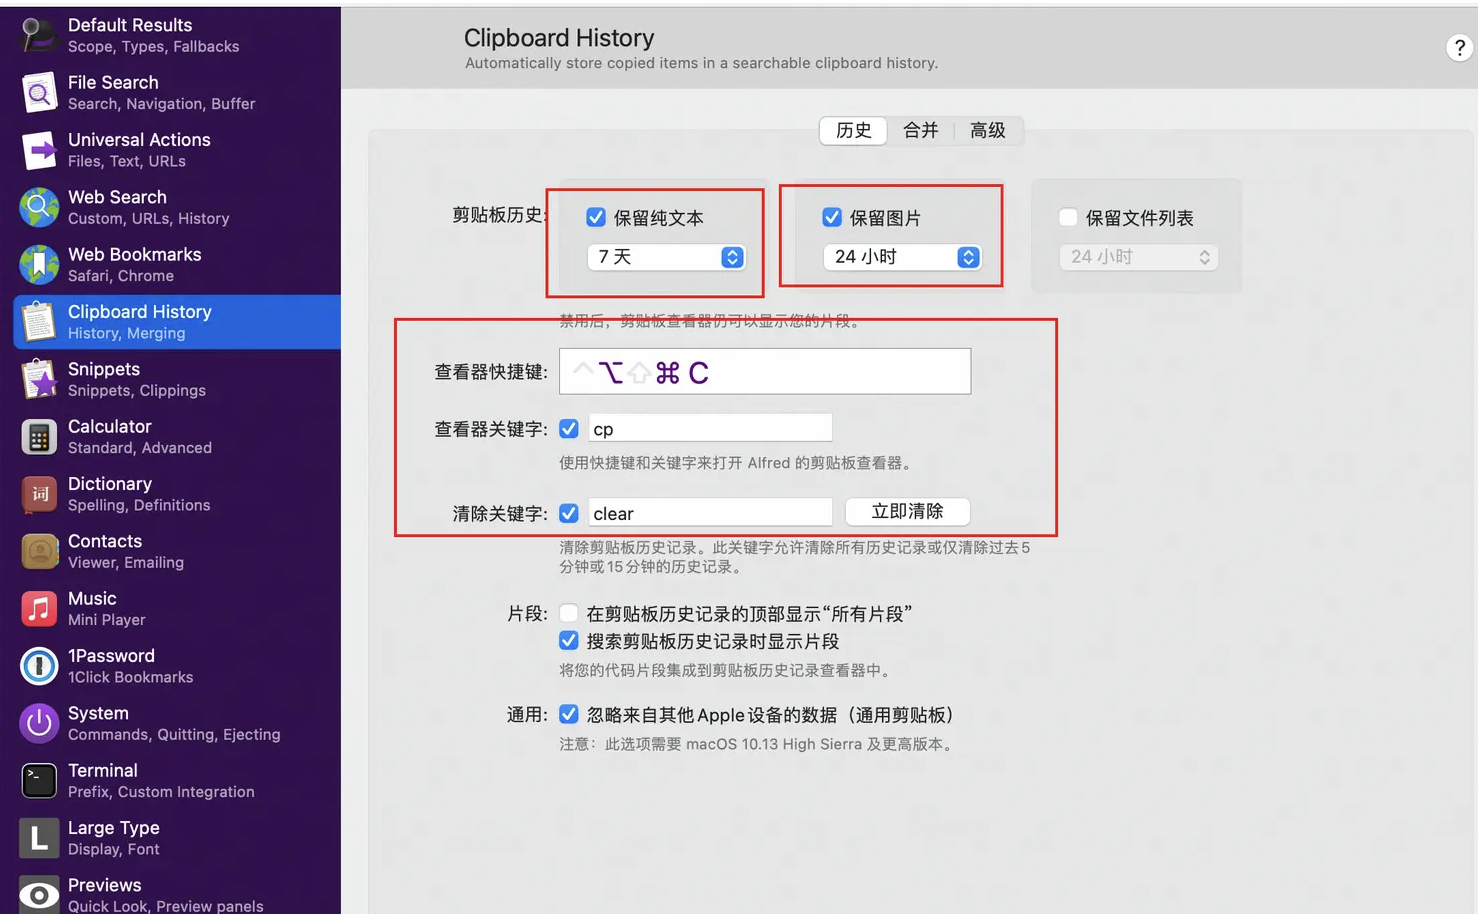Viewport: 1478px width, 914px height.
Task: Open the Dictionary book icon
Action: [39, 494]
